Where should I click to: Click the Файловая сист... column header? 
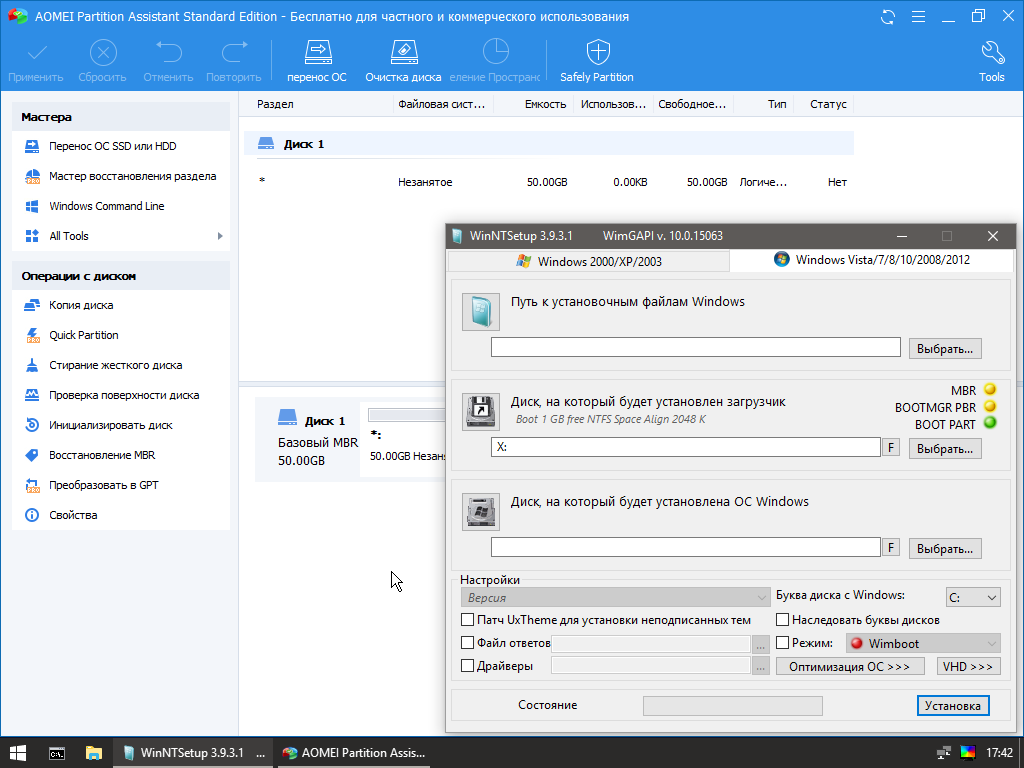pyautogui.click(x=441, y=104)
